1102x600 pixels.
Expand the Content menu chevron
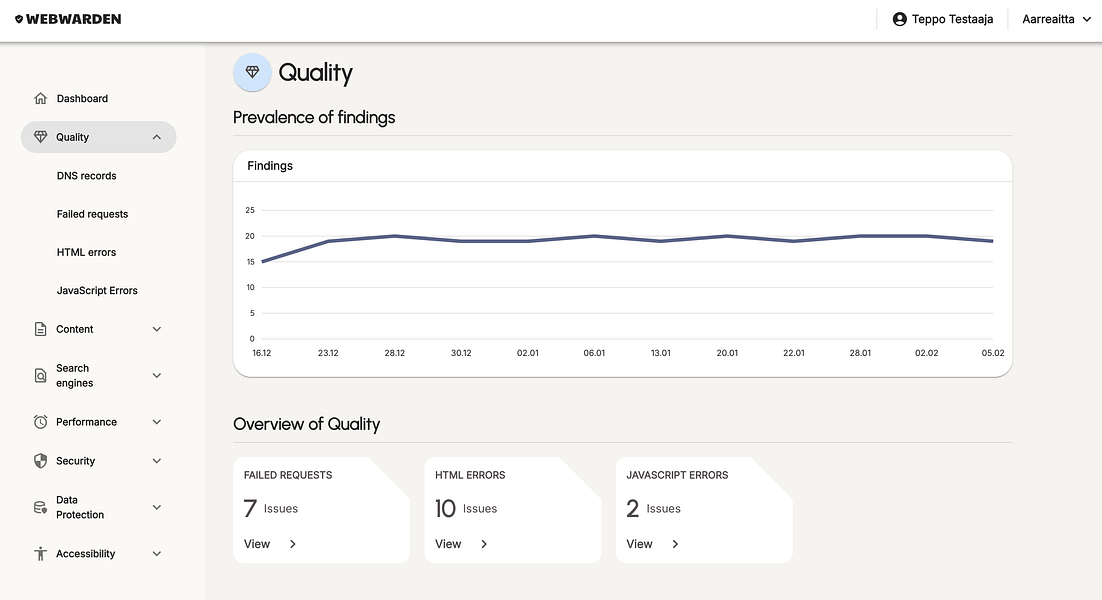tap(157, 329)
